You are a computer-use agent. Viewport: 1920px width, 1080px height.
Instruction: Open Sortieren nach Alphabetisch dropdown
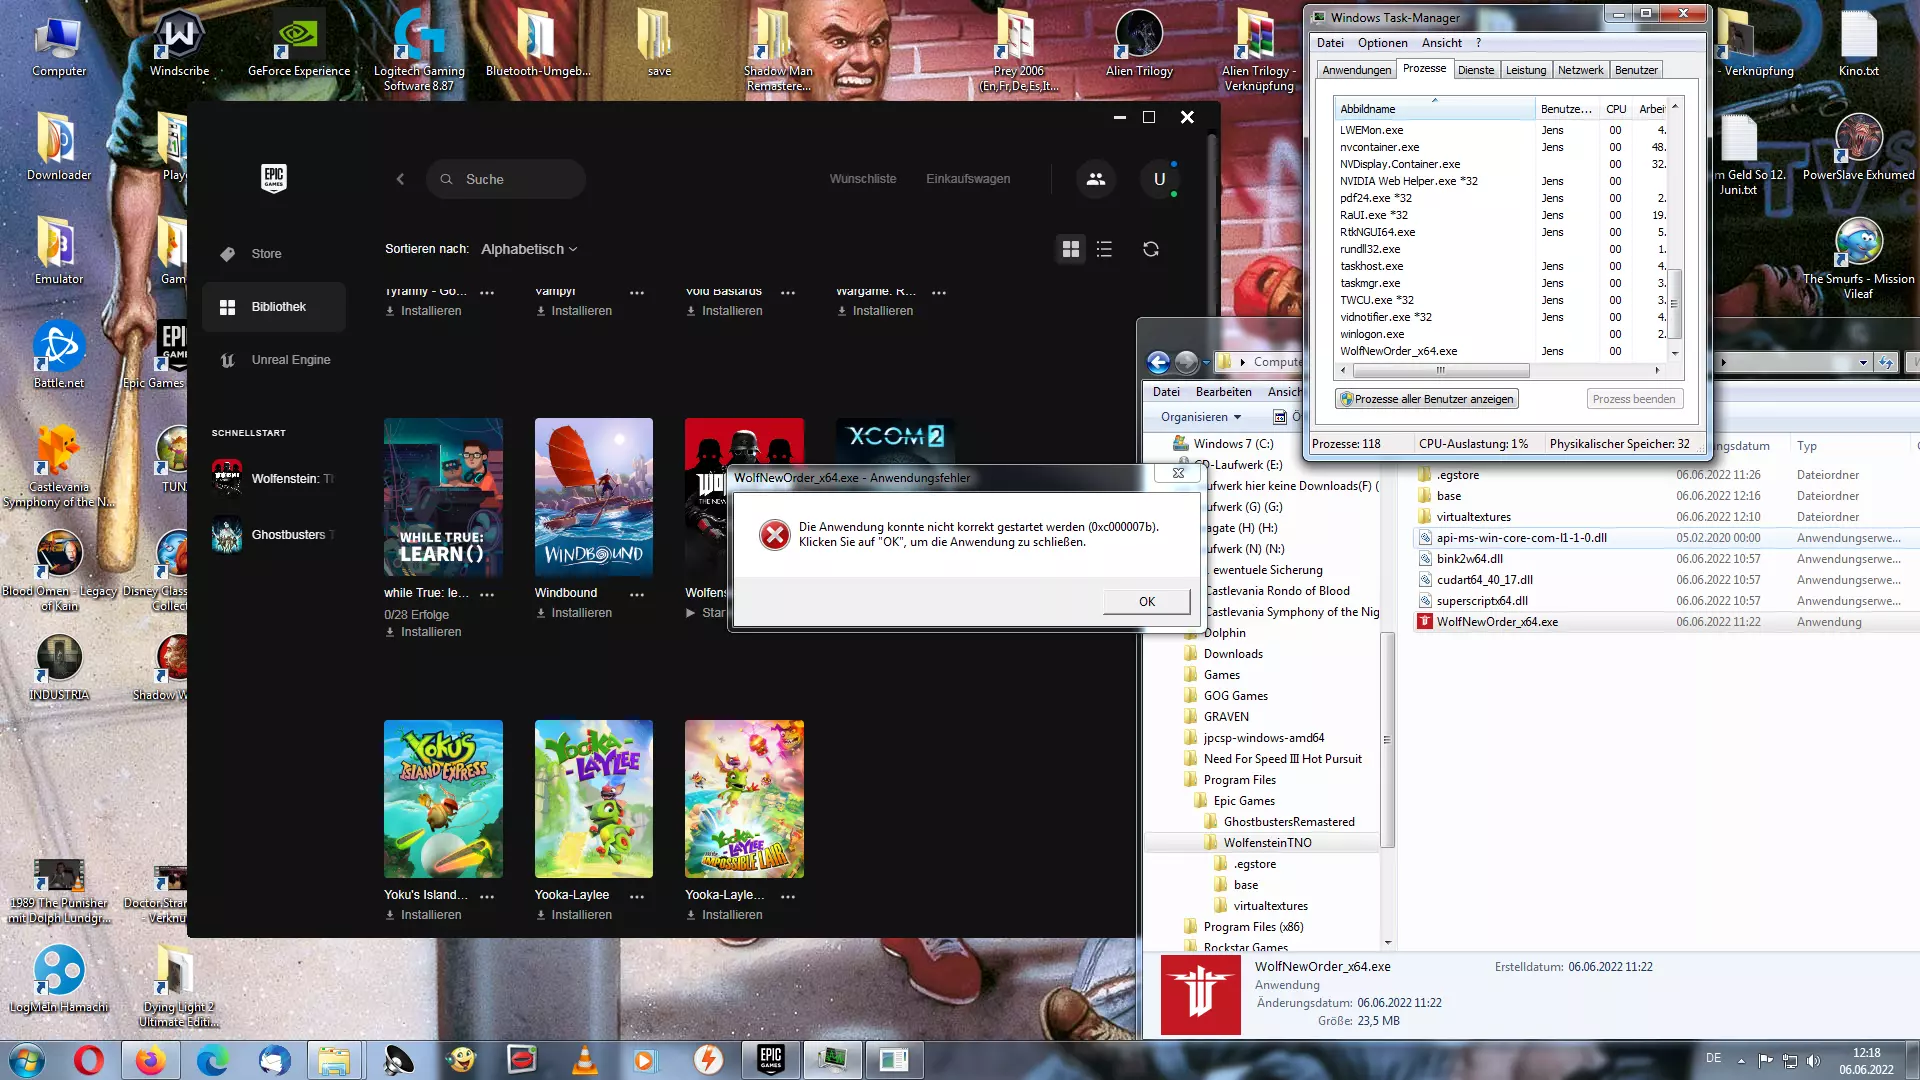coord(529,249)
